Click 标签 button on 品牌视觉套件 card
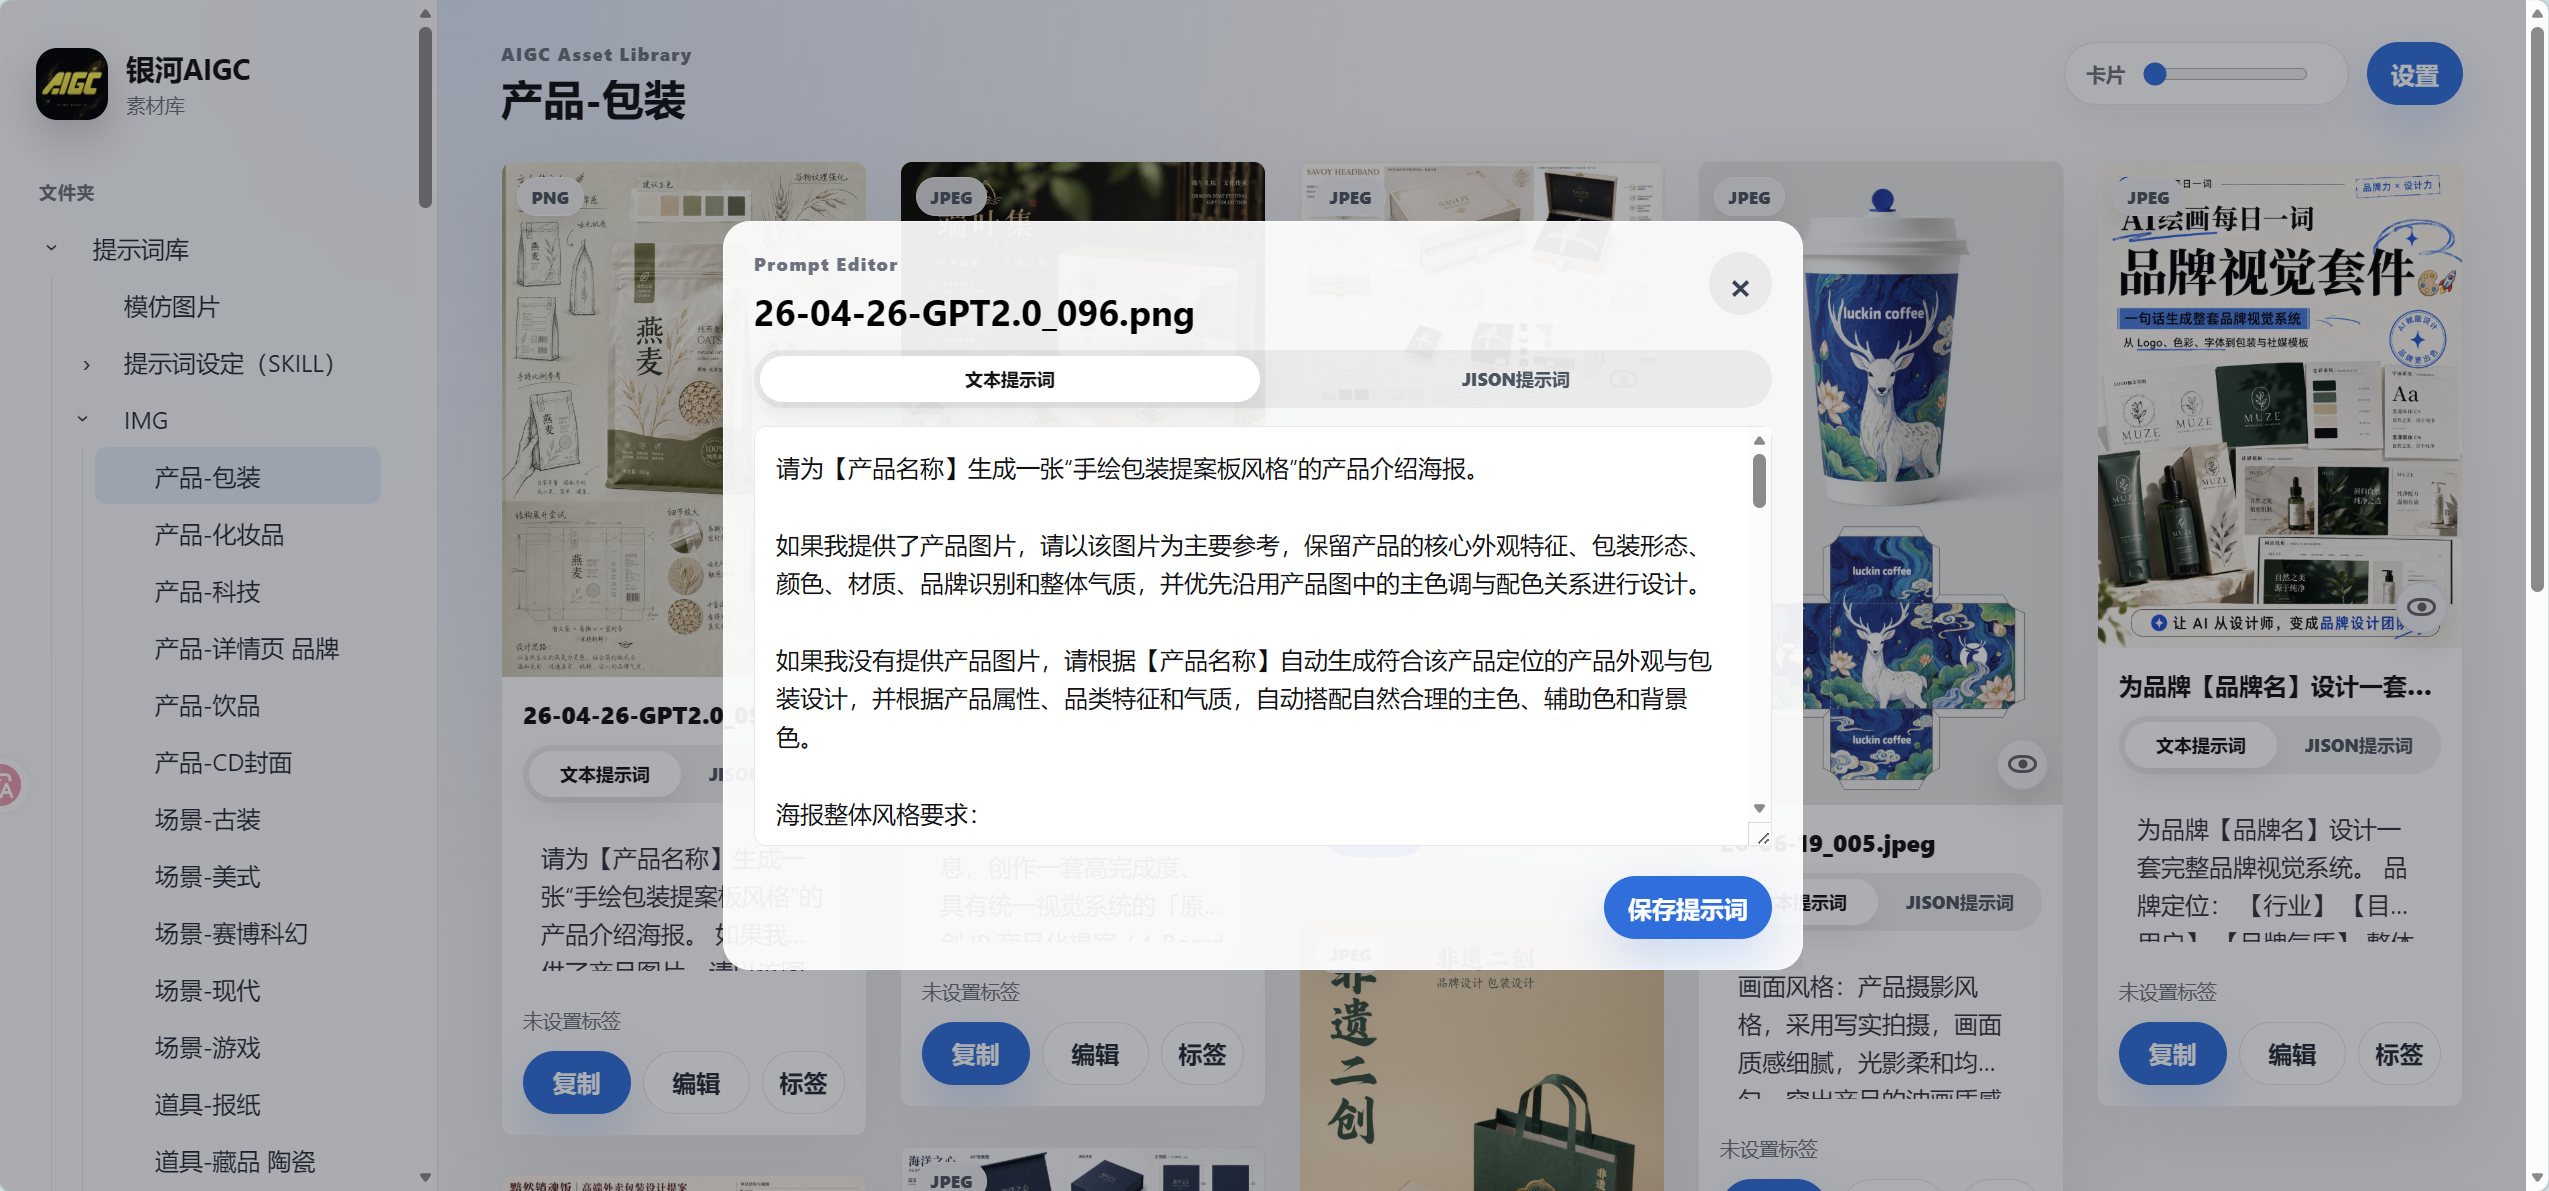 (2399, 1054)
